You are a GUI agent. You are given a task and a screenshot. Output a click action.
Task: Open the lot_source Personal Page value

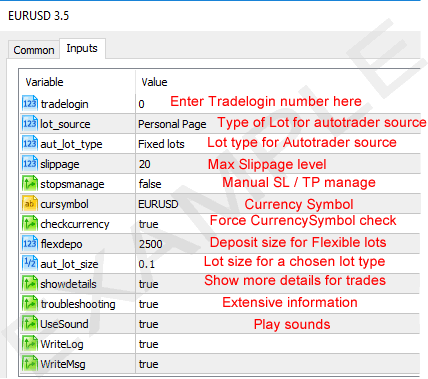coord(172,124)
